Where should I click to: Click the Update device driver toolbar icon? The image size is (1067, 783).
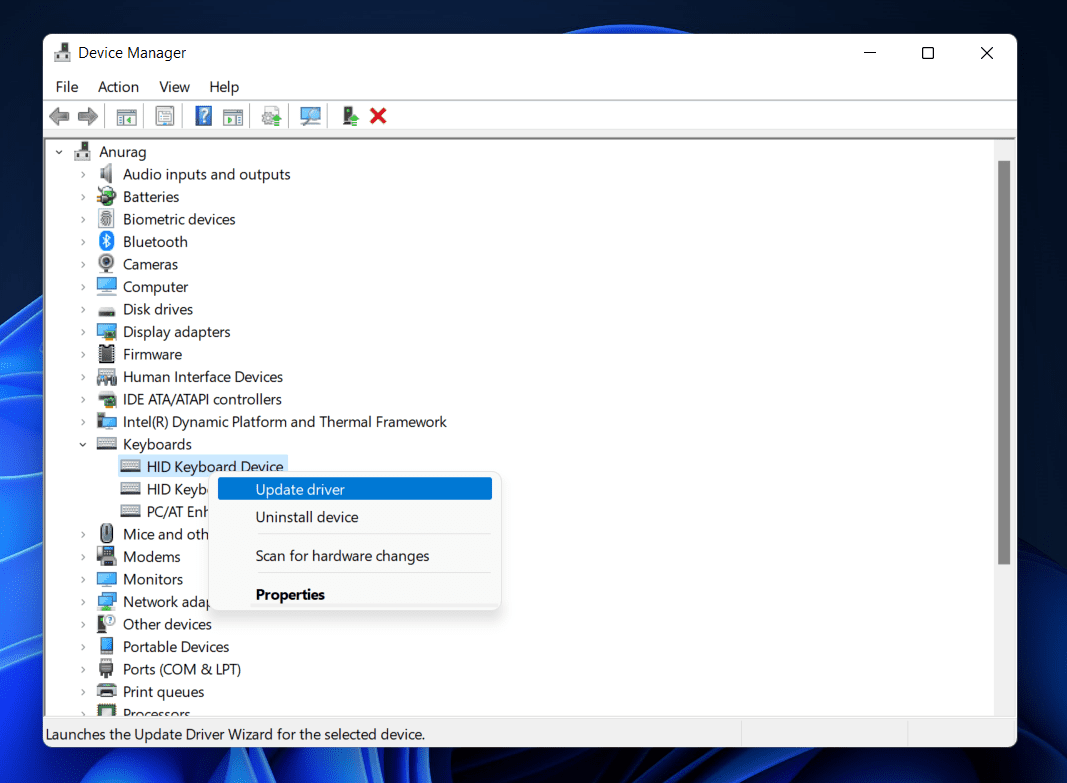(x=271, y=116)
